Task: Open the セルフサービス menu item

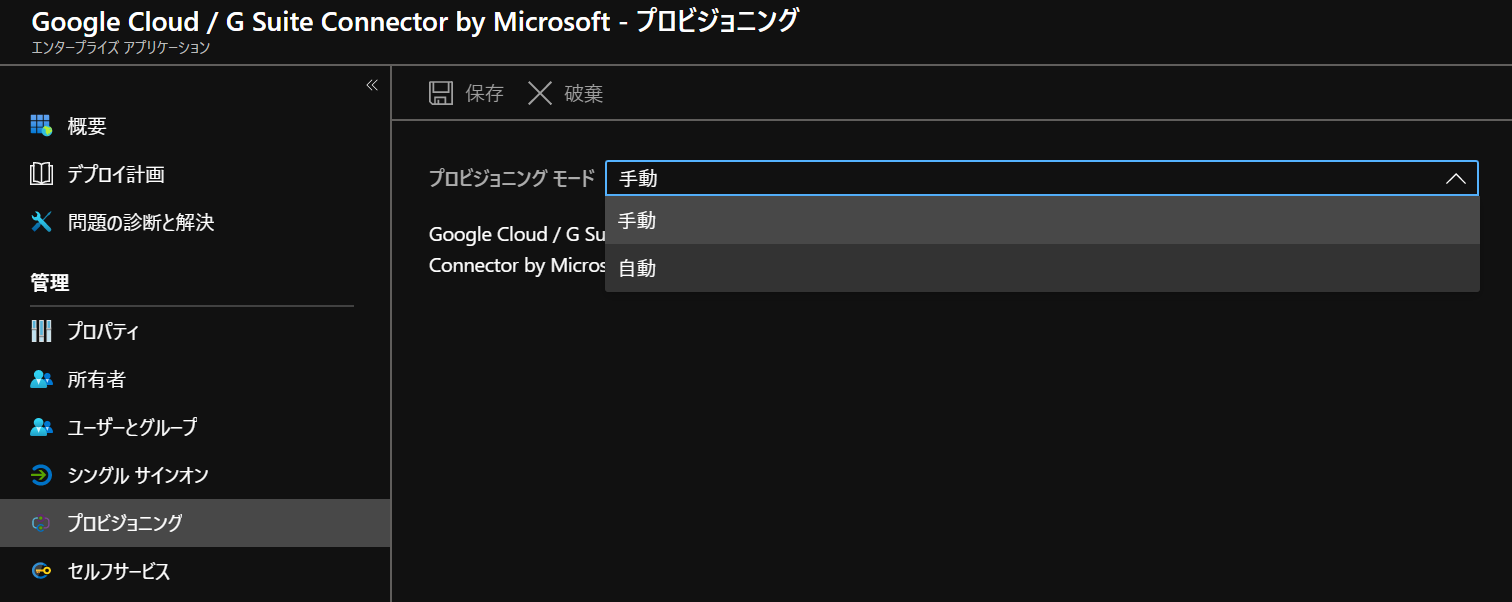Action: [119, 571]
